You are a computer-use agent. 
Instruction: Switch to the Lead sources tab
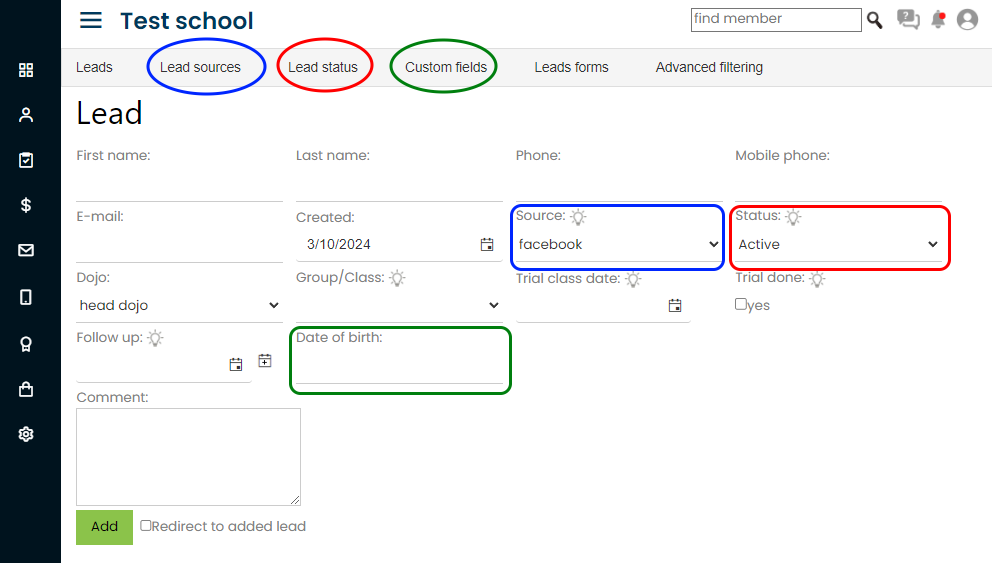[200, 67]
